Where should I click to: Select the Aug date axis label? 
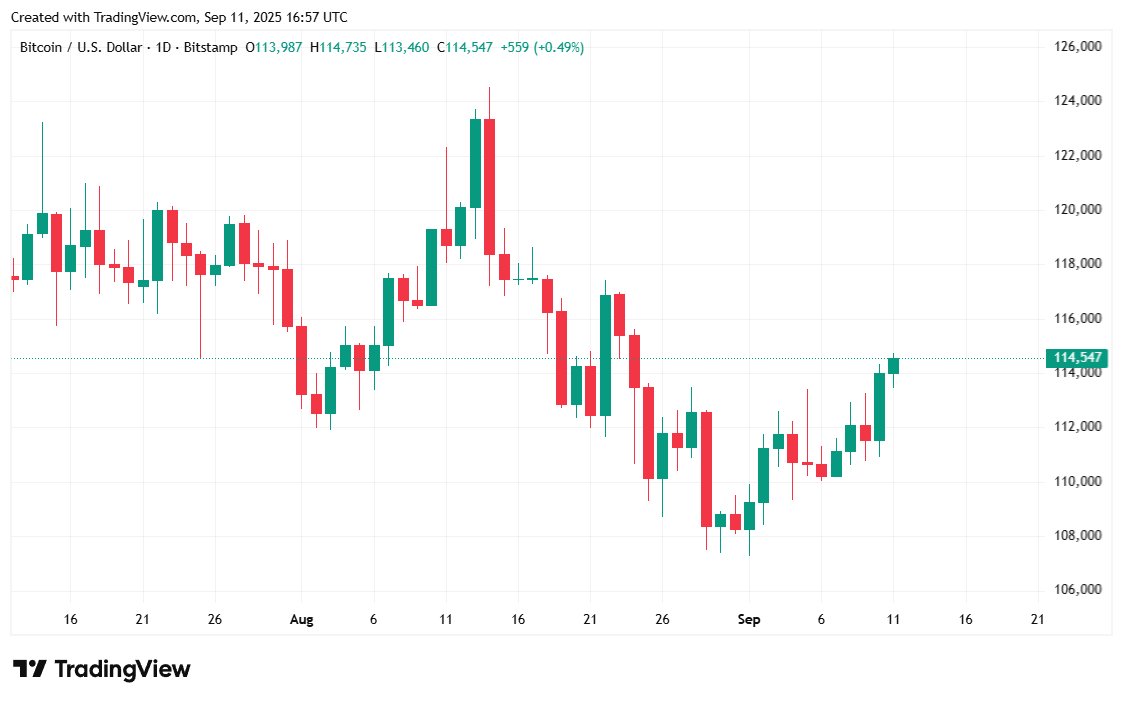click(301, 619)
